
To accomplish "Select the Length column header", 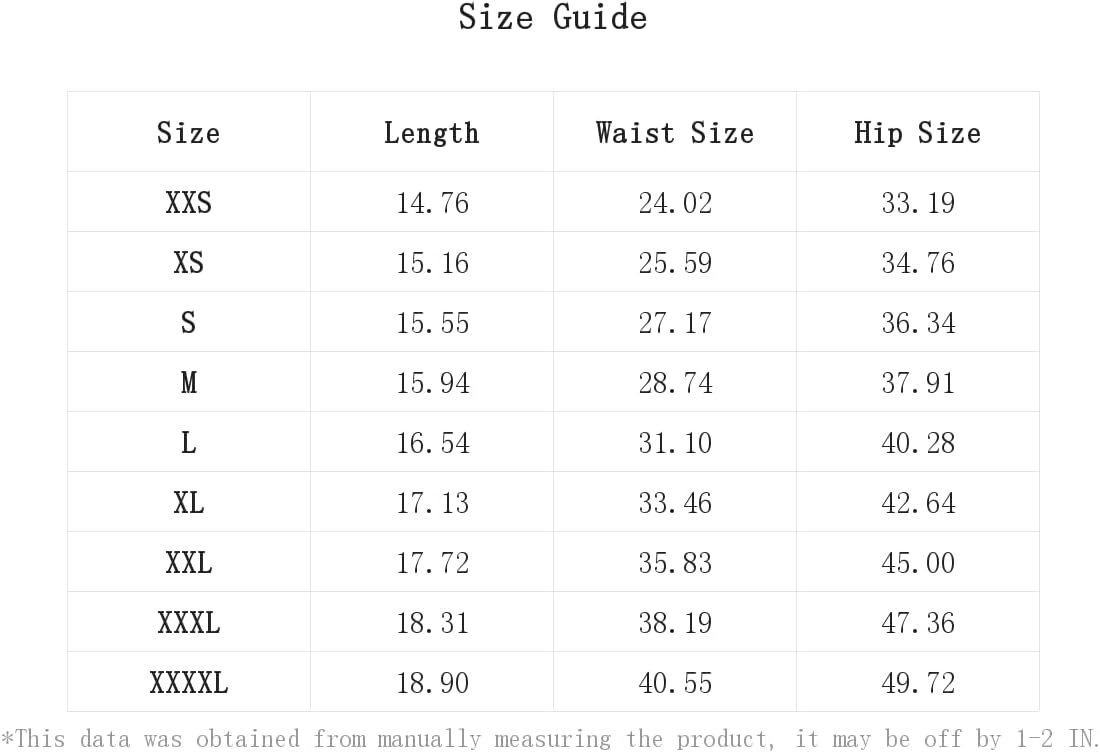I will 431,133.
